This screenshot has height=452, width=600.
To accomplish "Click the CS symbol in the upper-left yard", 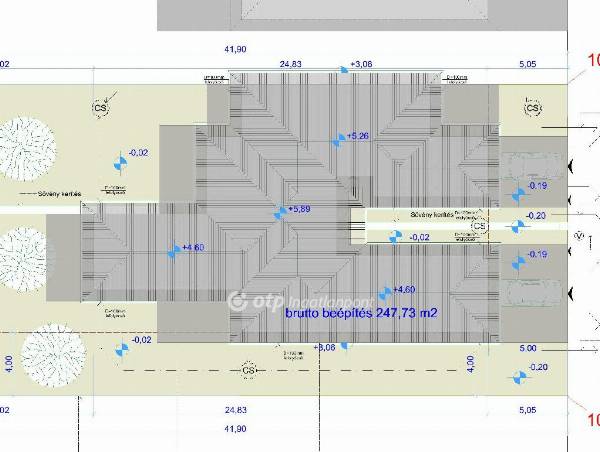I will pos(100,108).
